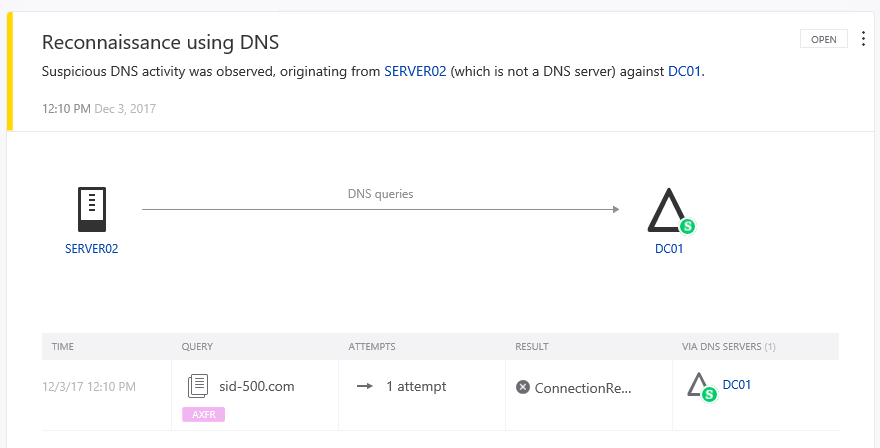
Task: Click the X icon next to ConnectionRe result
Action: point(522,387)
